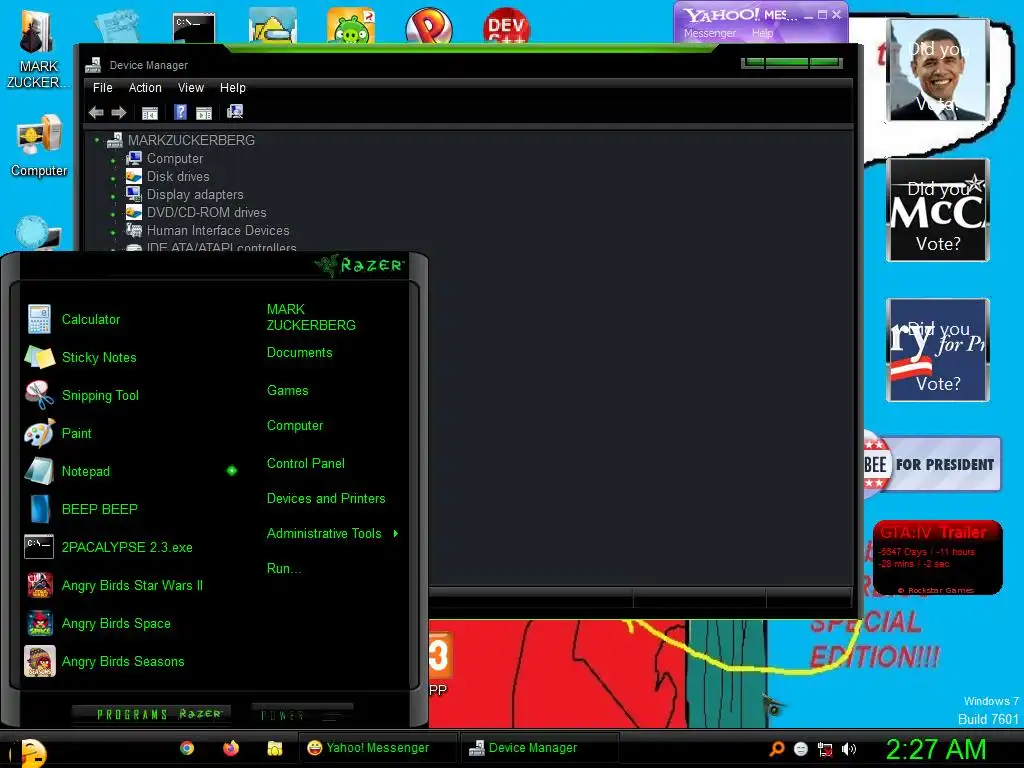Open Notepad icon in Start menu
The height and width of the screenshot is (768, 1024).
click(39, 471)
